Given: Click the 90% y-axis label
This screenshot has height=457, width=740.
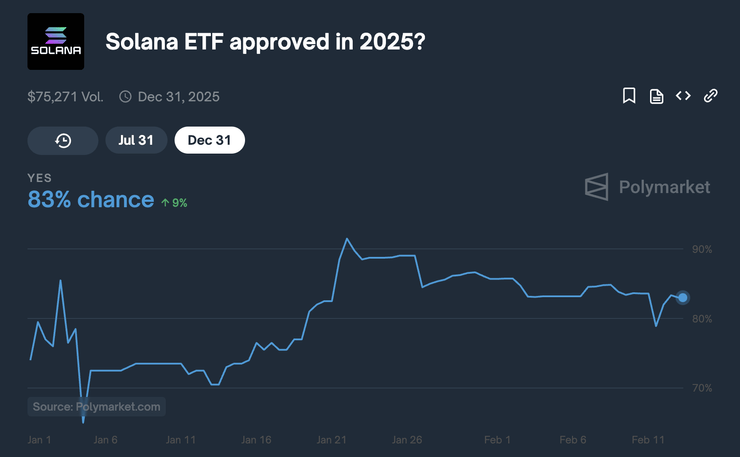Looking at the screenshot, I should click(x=701, y=249).
